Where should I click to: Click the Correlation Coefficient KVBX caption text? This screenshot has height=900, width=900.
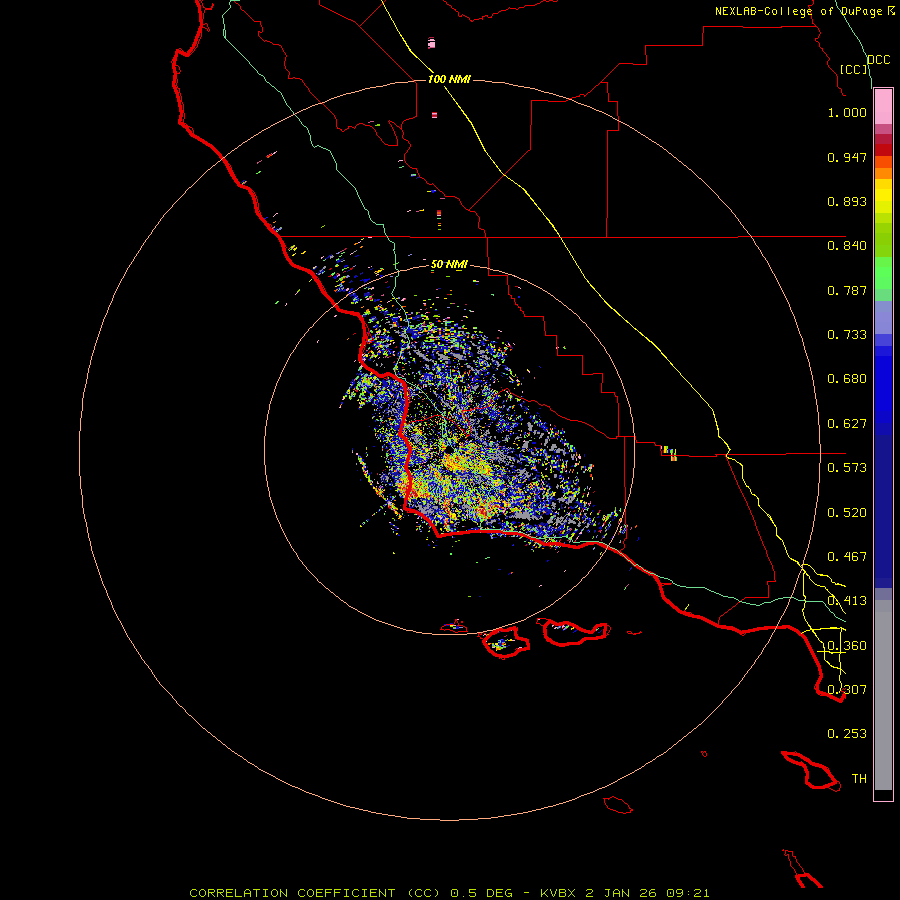point(449,893)
